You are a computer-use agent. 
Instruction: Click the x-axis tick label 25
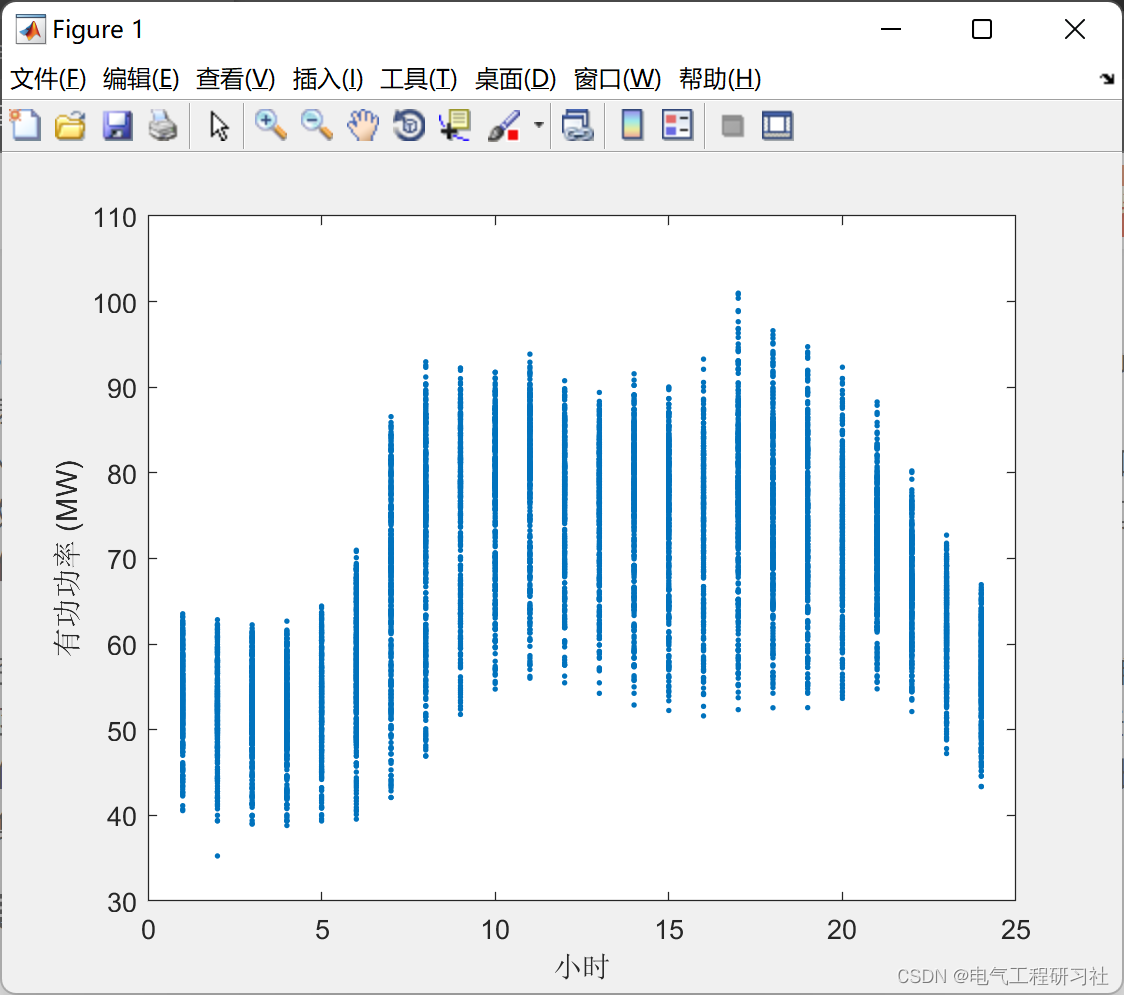click(x=1015, y=930)
